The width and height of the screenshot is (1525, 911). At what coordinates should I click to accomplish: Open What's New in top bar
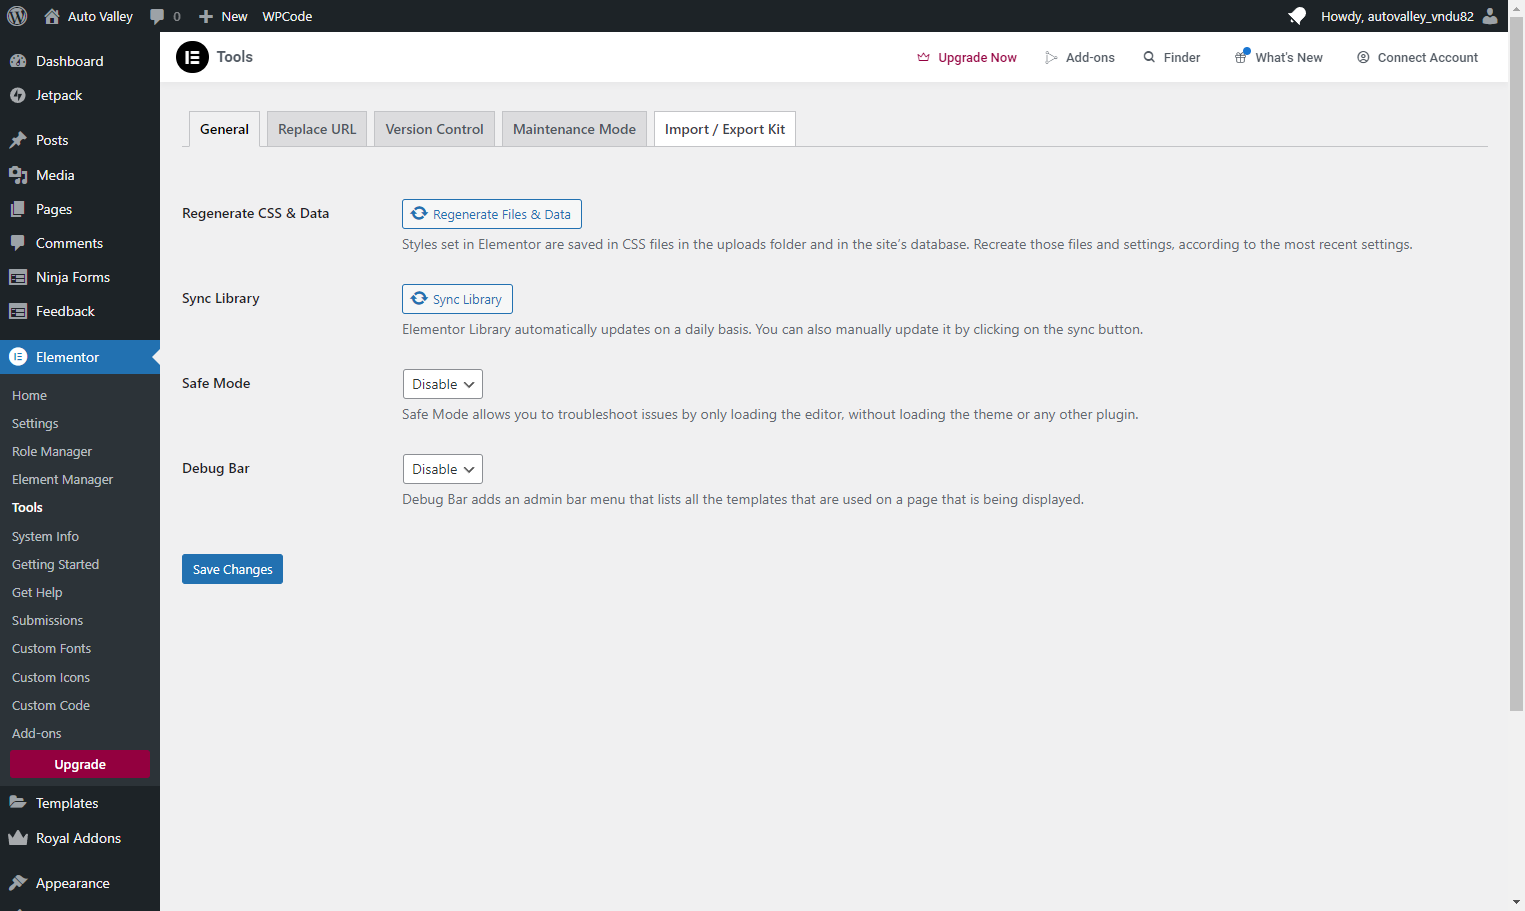coord(1279,57)
